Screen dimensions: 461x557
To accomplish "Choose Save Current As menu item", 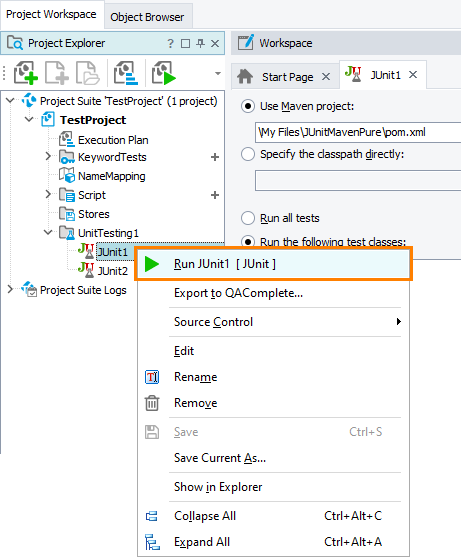I will [273, 458].
